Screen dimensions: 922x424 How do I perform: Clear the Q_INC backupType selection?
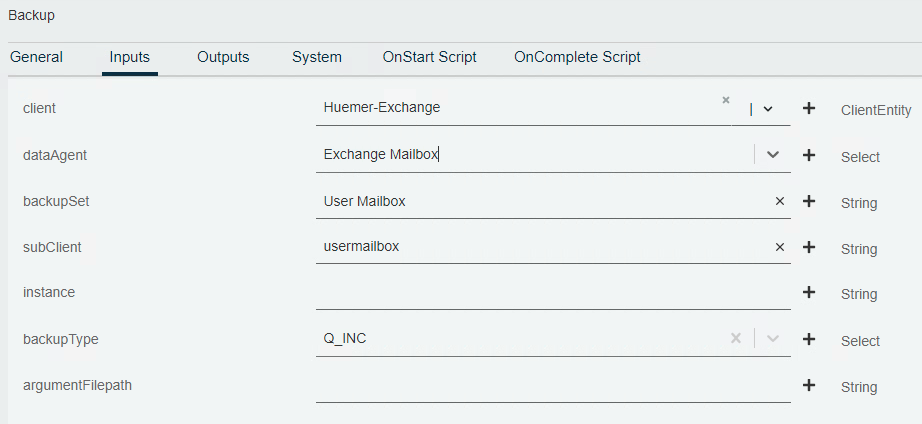(736, 338)
